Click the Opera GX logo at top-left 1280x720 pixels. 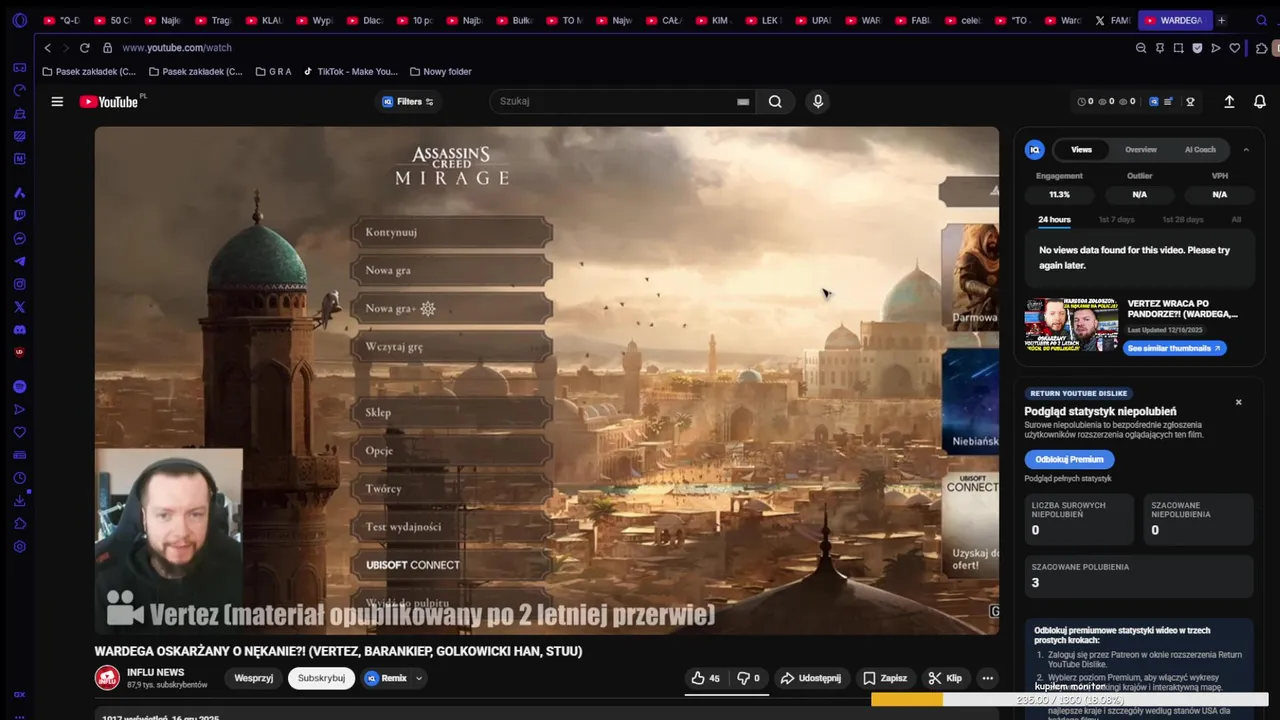tap(19, 20)
